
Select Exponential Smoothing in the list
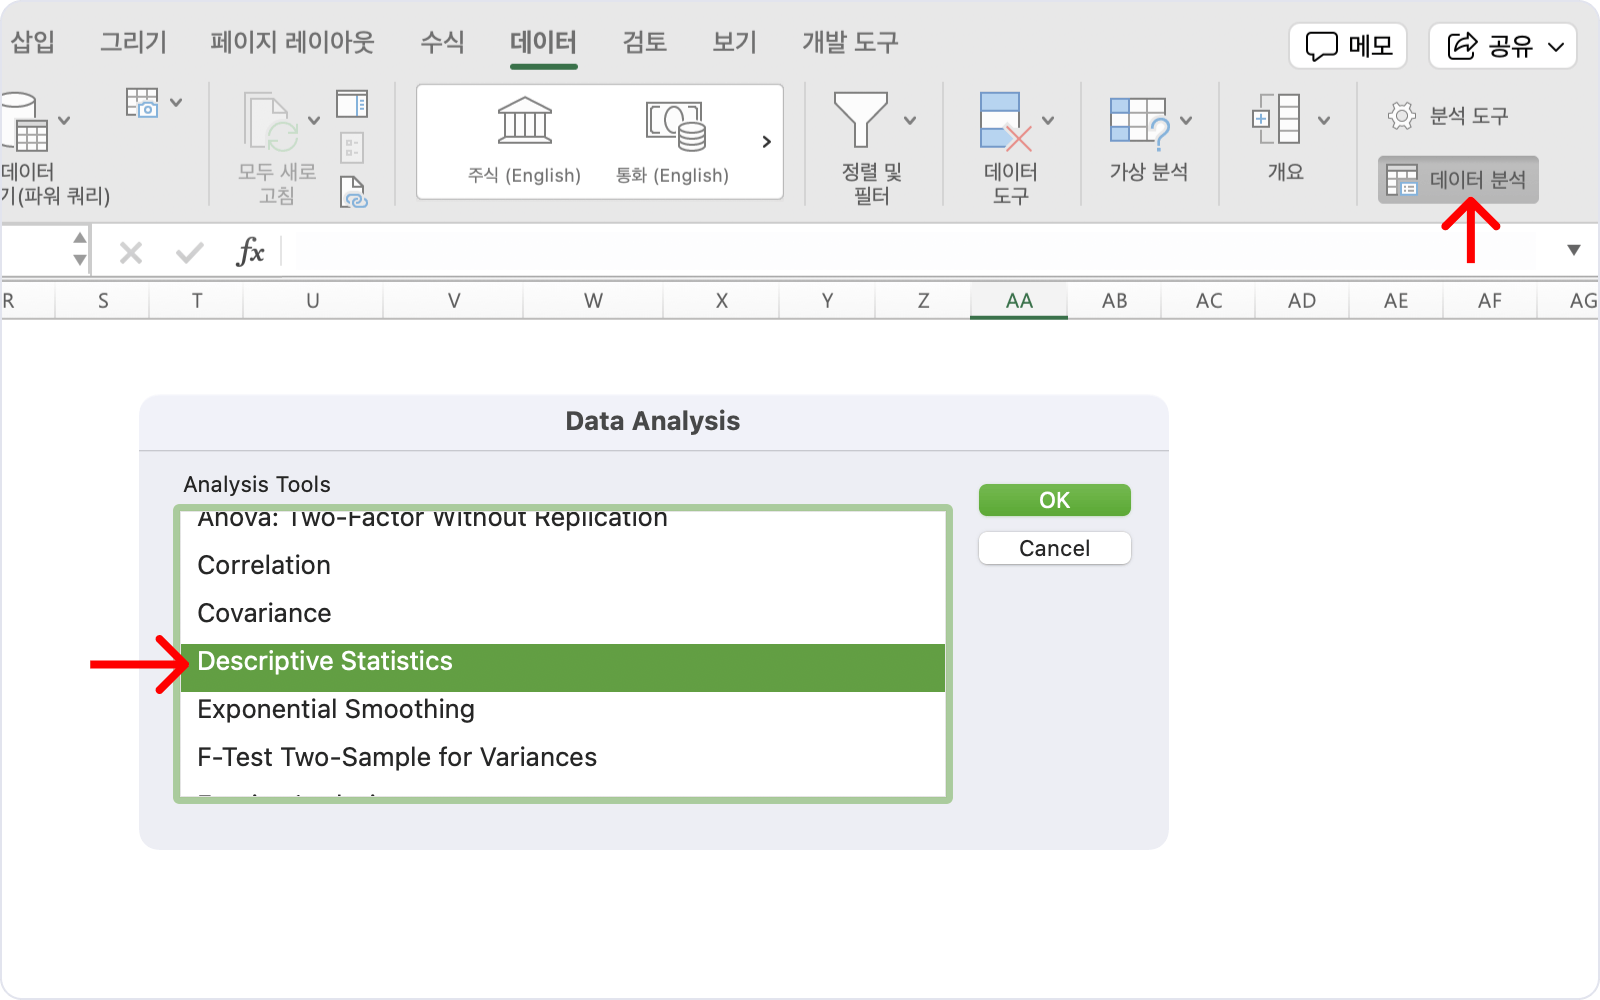(563, 709)
